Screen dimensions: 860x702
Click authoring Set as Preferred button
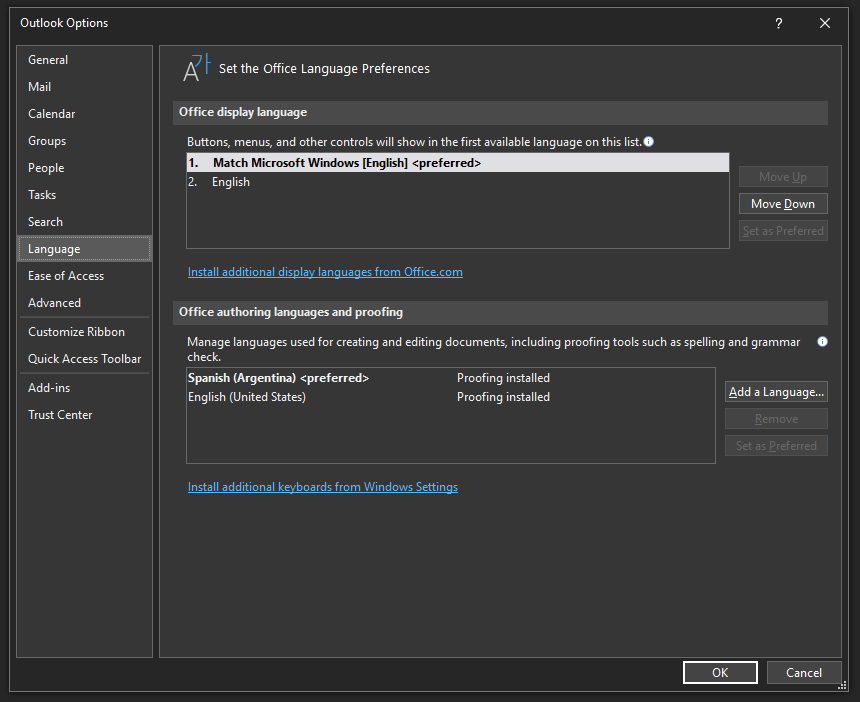776,446
